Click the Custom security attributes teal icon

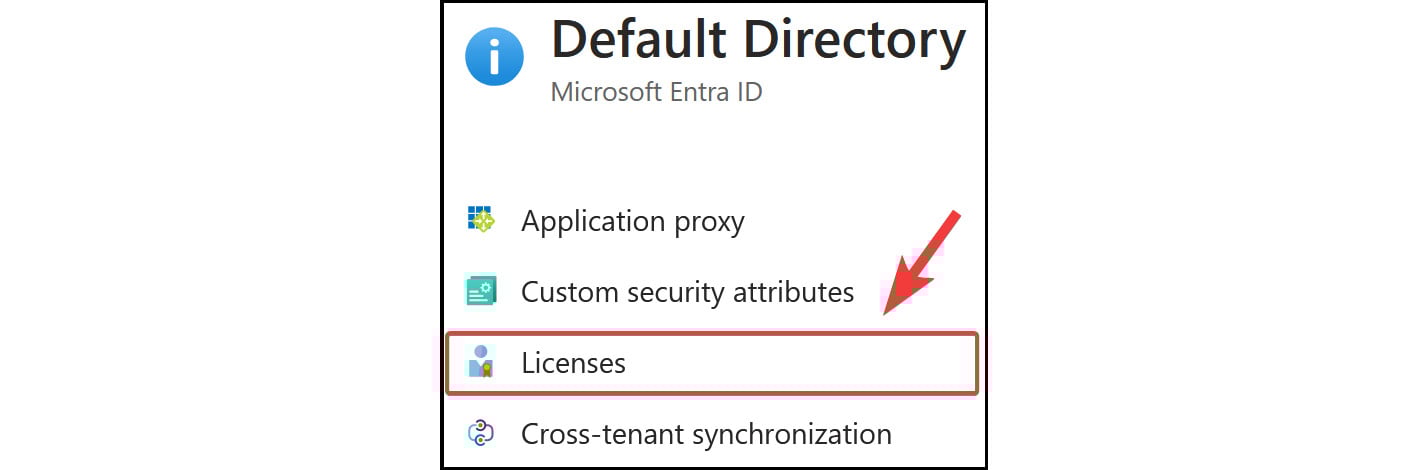481,291
